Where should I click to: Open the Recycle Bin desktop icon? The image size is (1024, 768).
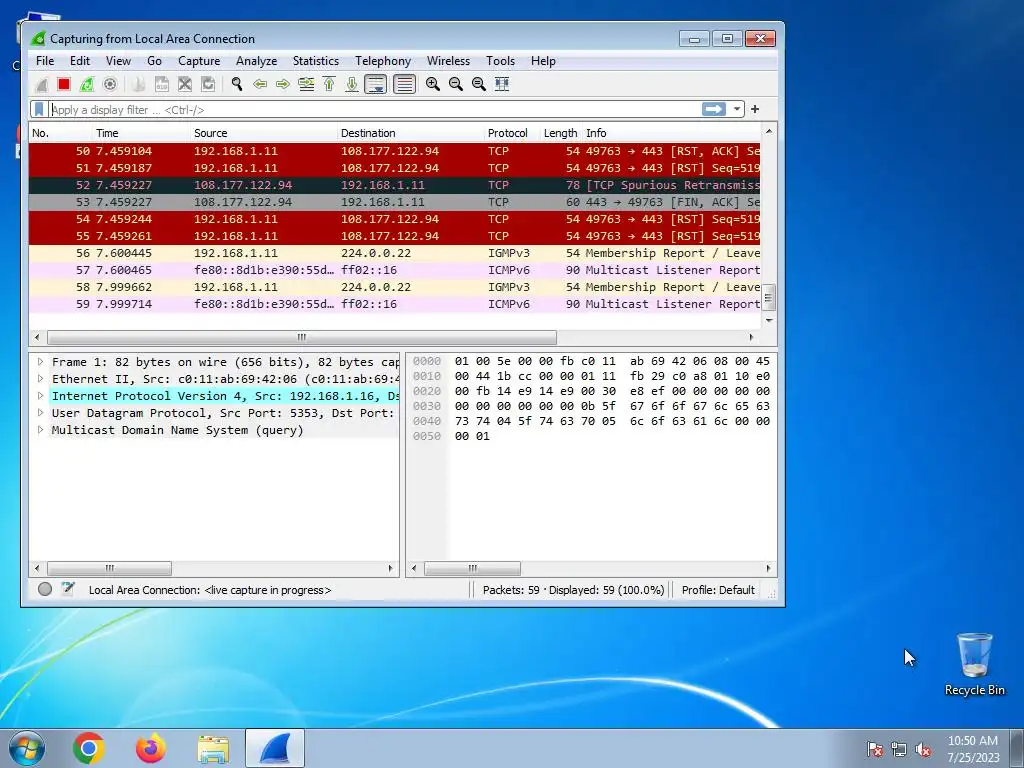tap(974, 664)
